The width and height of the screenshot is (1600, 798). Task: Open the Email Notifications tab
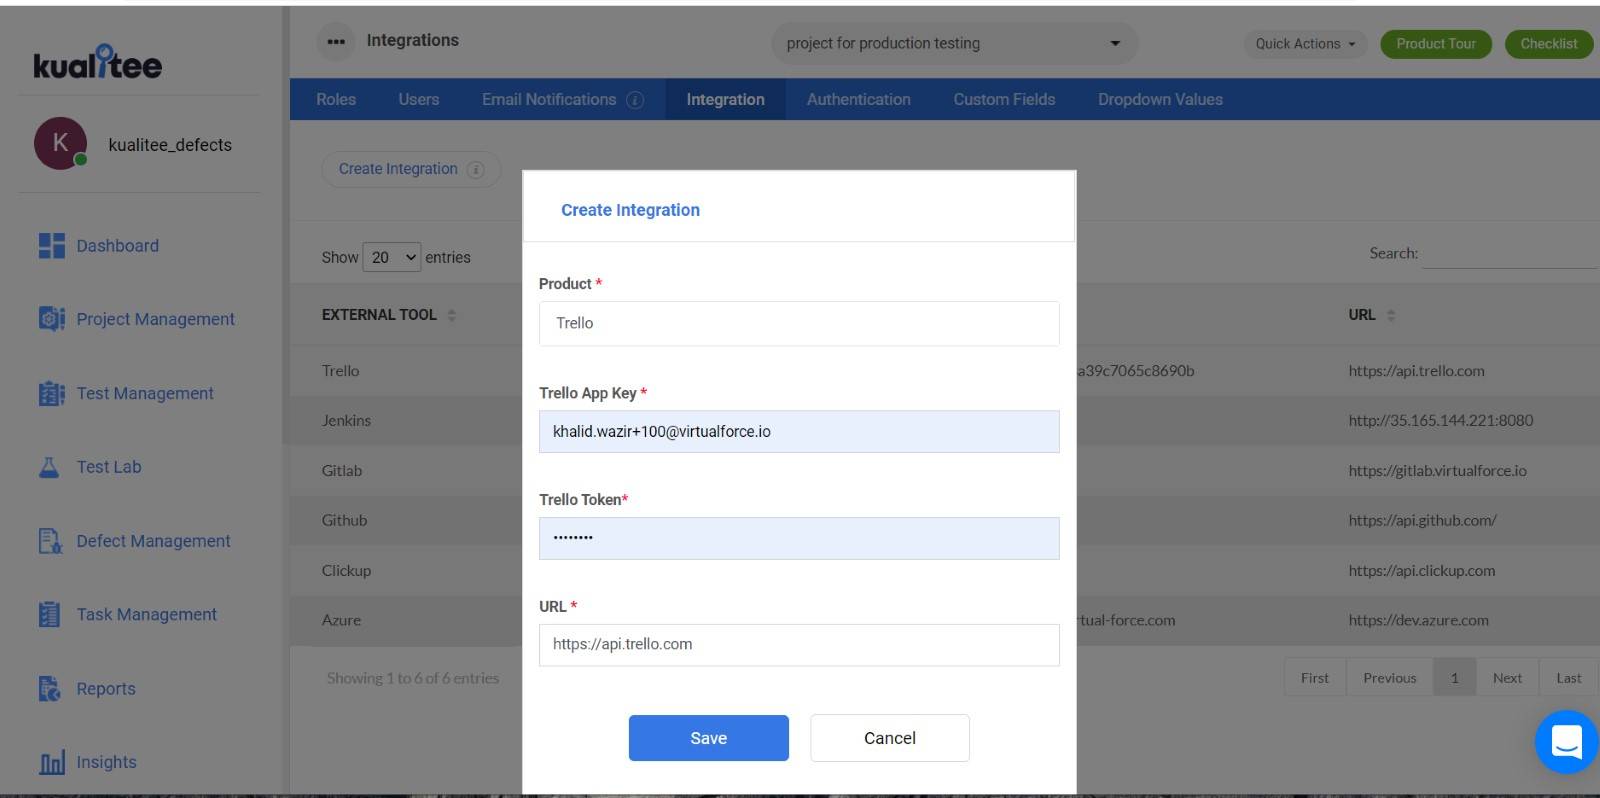click(549, 99)
